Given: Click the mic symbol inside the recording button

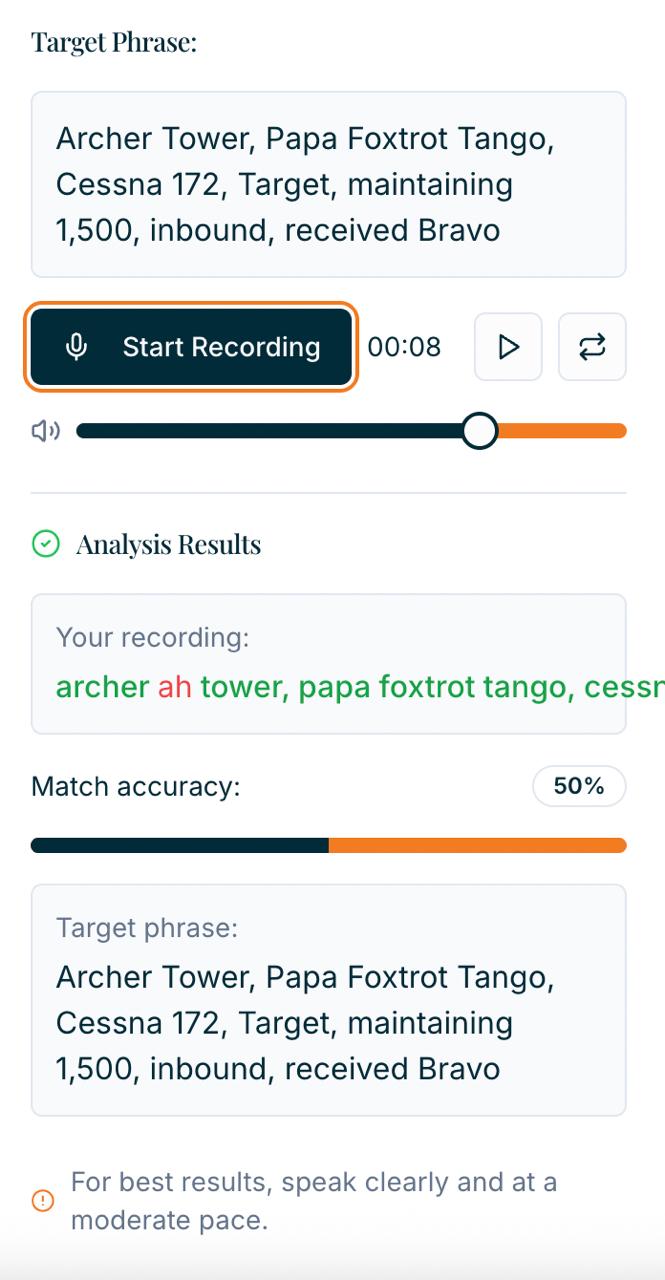Looking at the screenshot, I should point(77,347).
